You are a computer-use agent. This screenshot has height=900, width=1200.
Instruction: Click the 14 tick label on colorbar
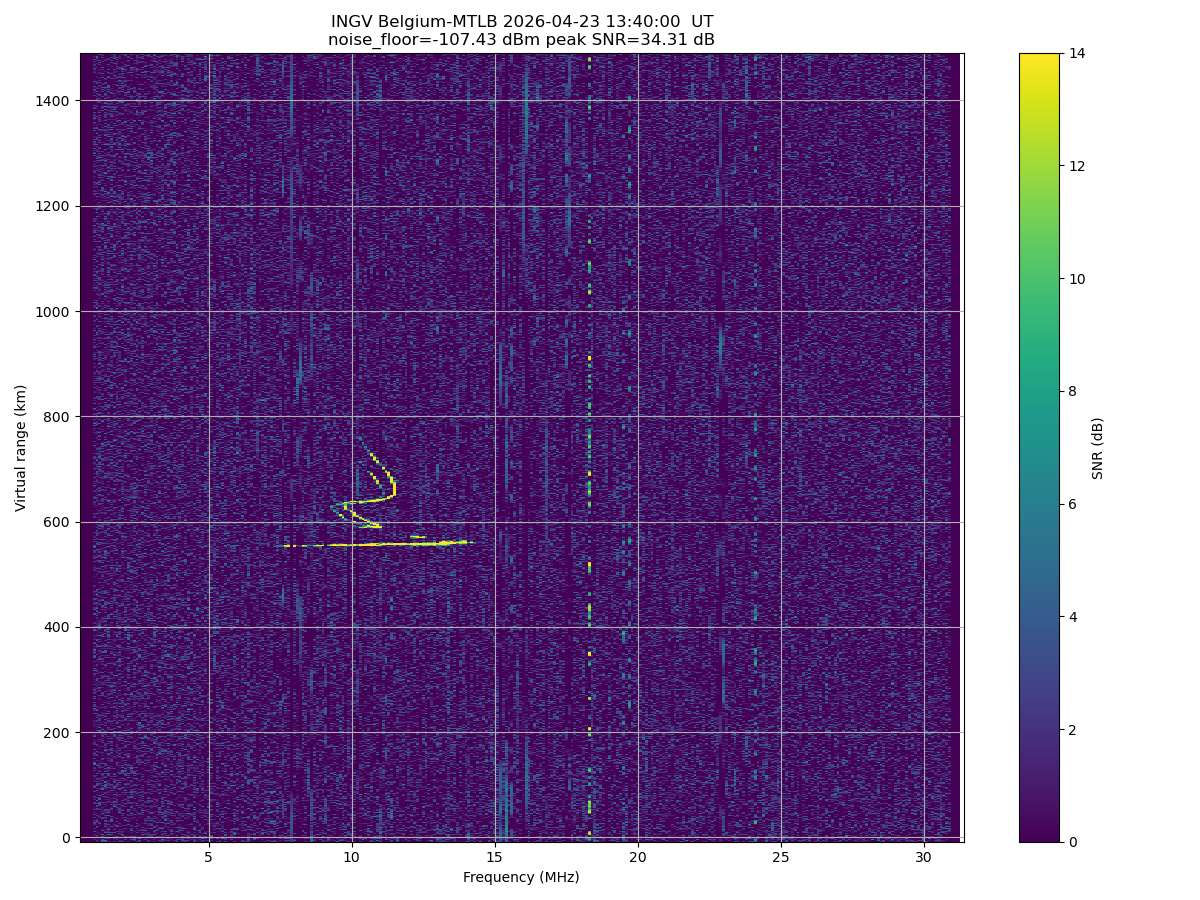(1077, 53)
